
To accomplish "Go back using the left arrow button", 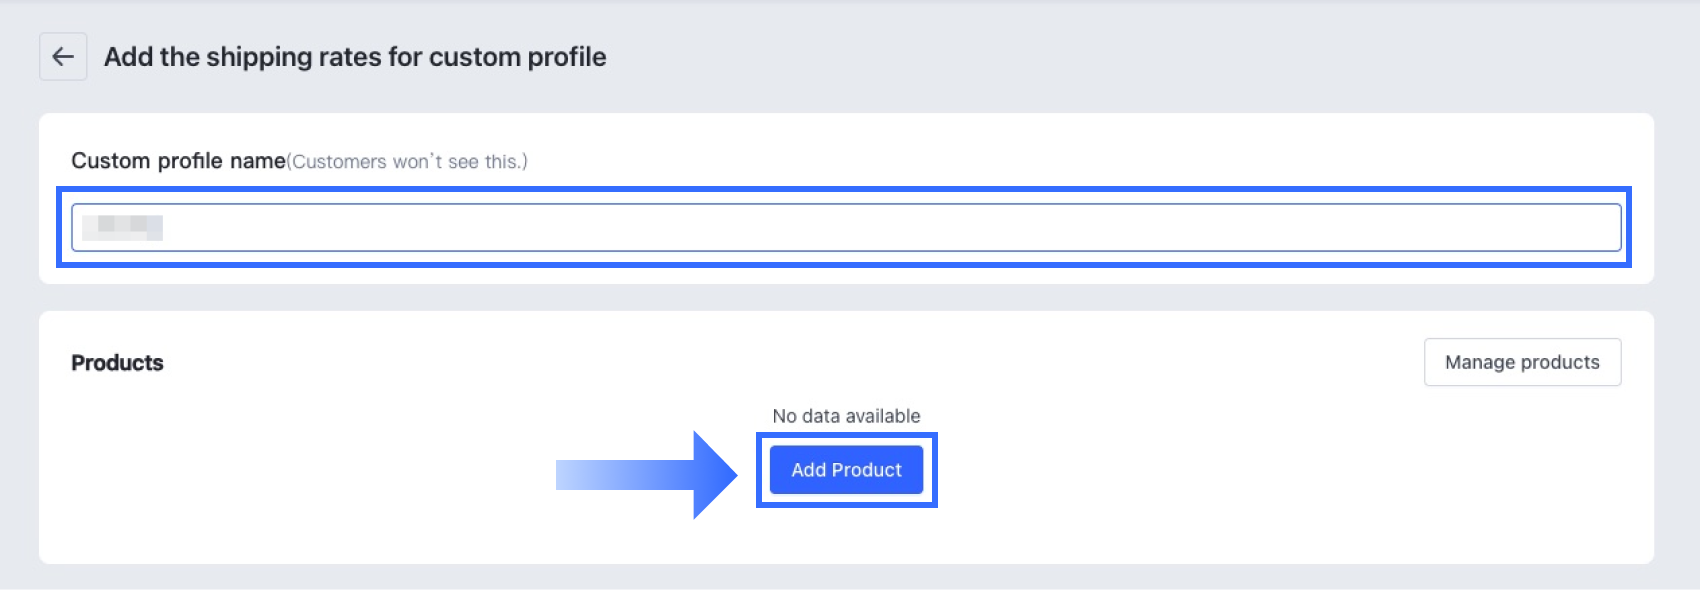I will click(x=63, y=57).
